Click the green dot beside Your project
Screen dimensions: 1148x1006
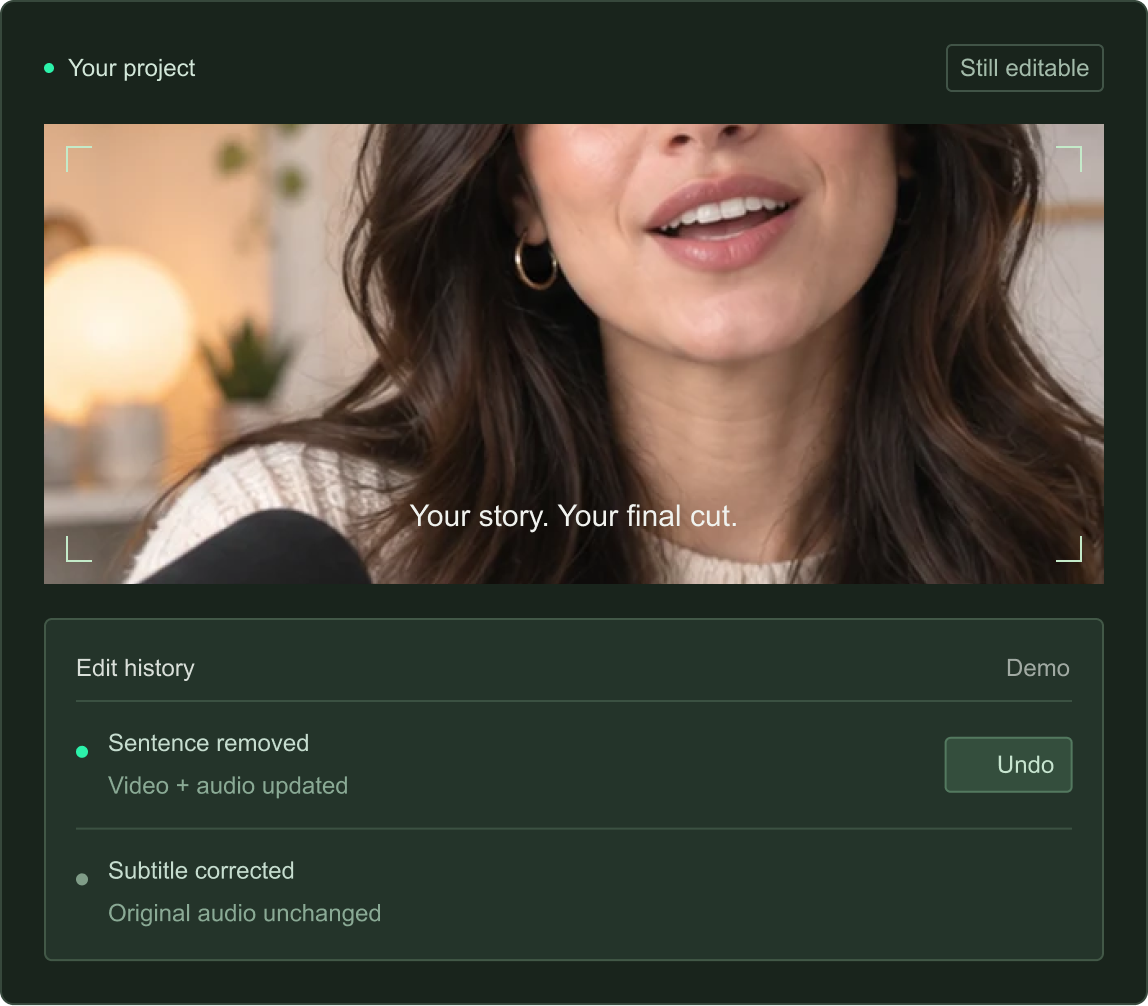(49, 68)
